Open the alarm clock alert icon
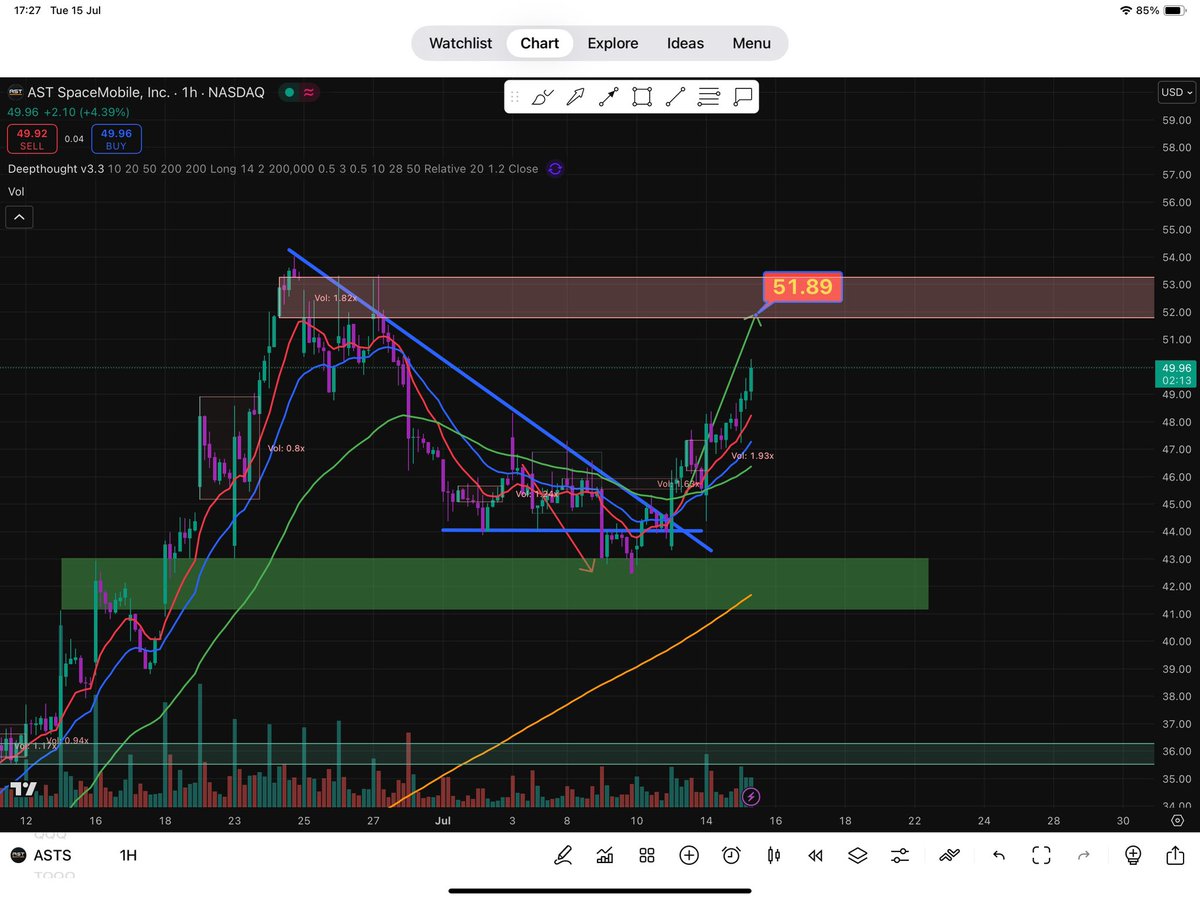This screenshot has height=900, width=1200. (x=731, y=856)
